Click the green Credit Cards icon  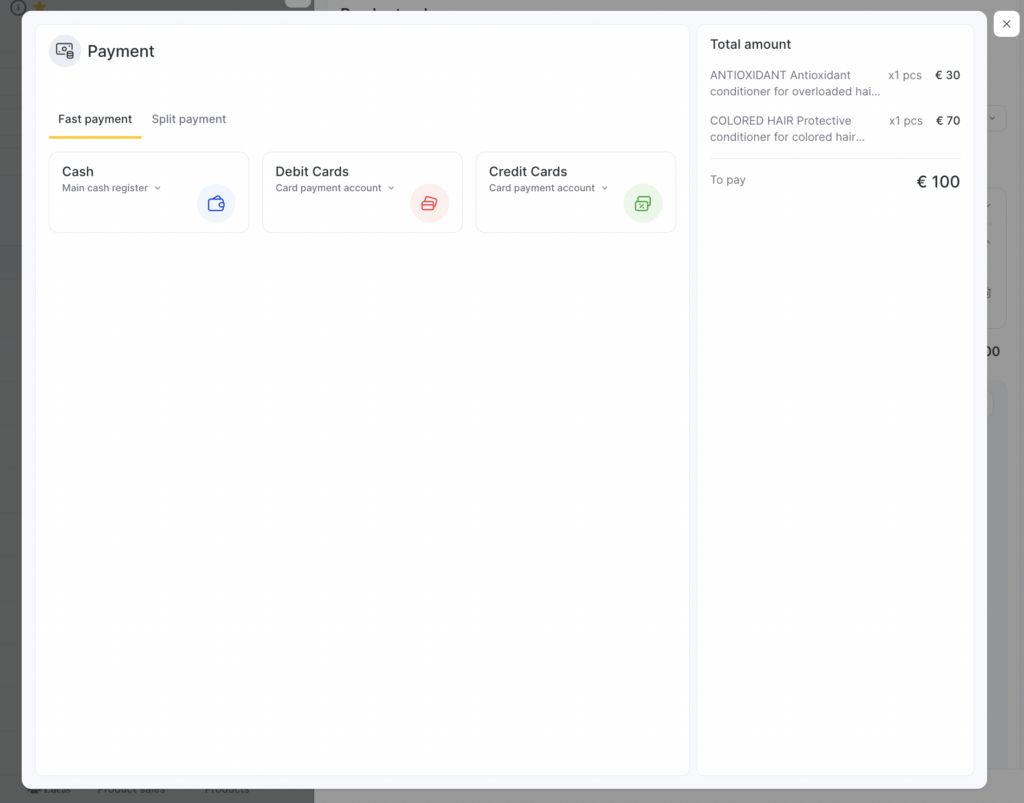[643, 203]
